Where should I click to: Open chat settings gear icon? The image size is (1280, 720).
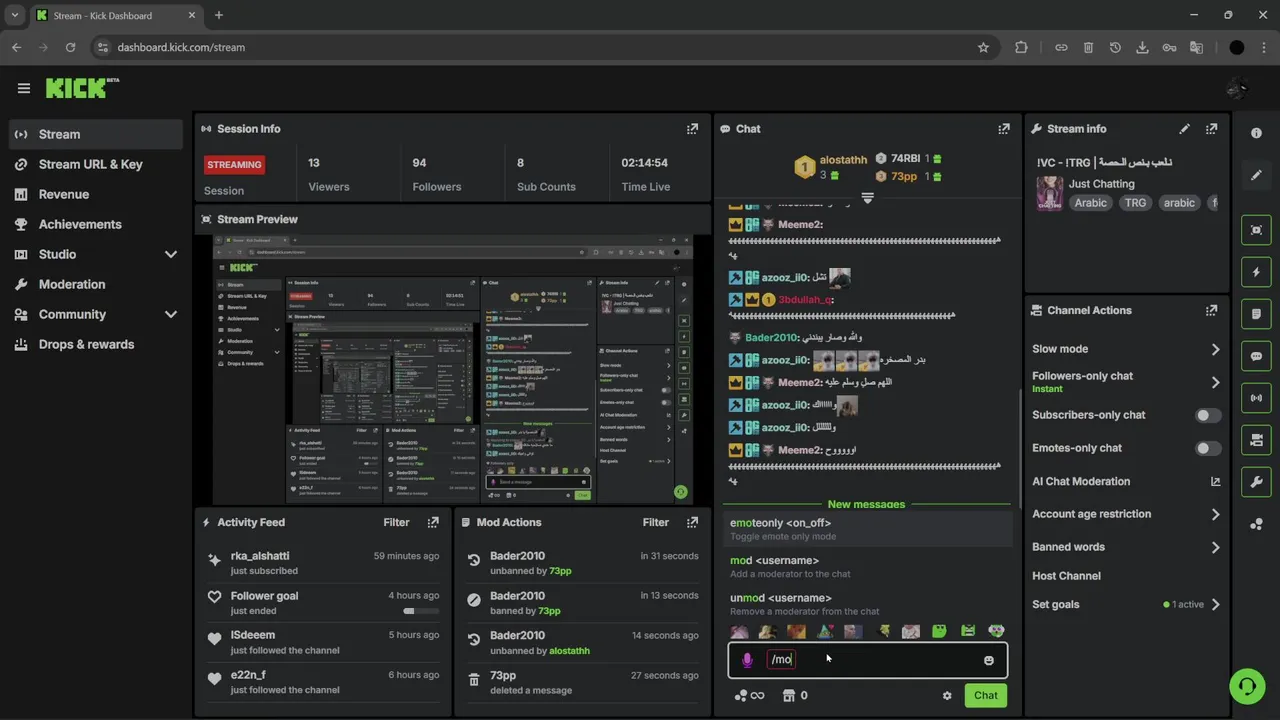[x=947, y=696]
